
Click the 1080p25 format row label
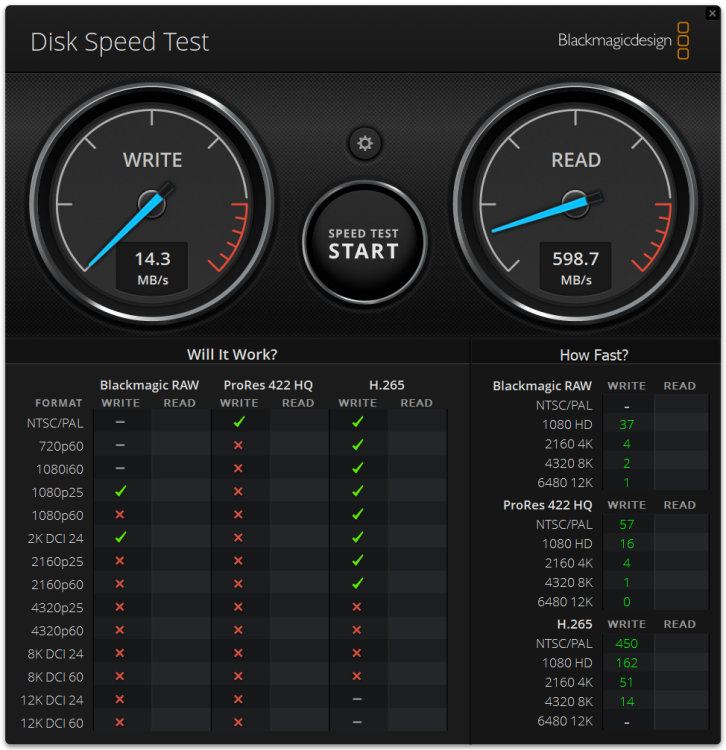pyautogui.click(x=57, y=492)
